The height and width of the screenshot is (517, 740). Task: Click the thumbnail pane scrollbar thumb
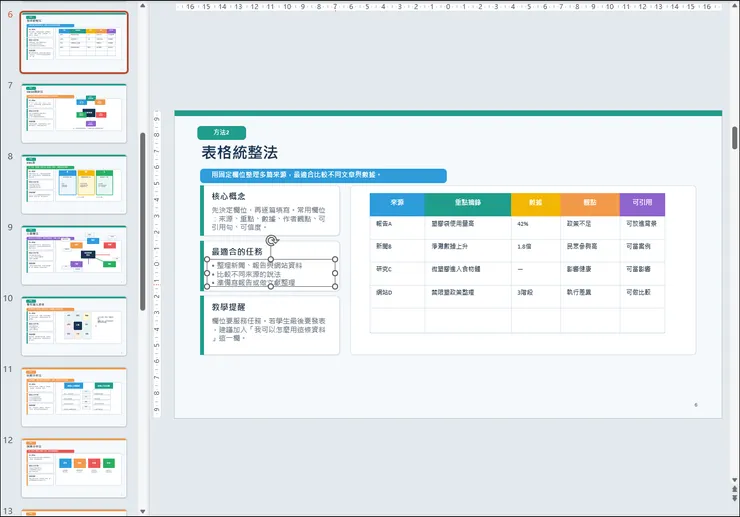pyautogui.click(x=143, y=221)
